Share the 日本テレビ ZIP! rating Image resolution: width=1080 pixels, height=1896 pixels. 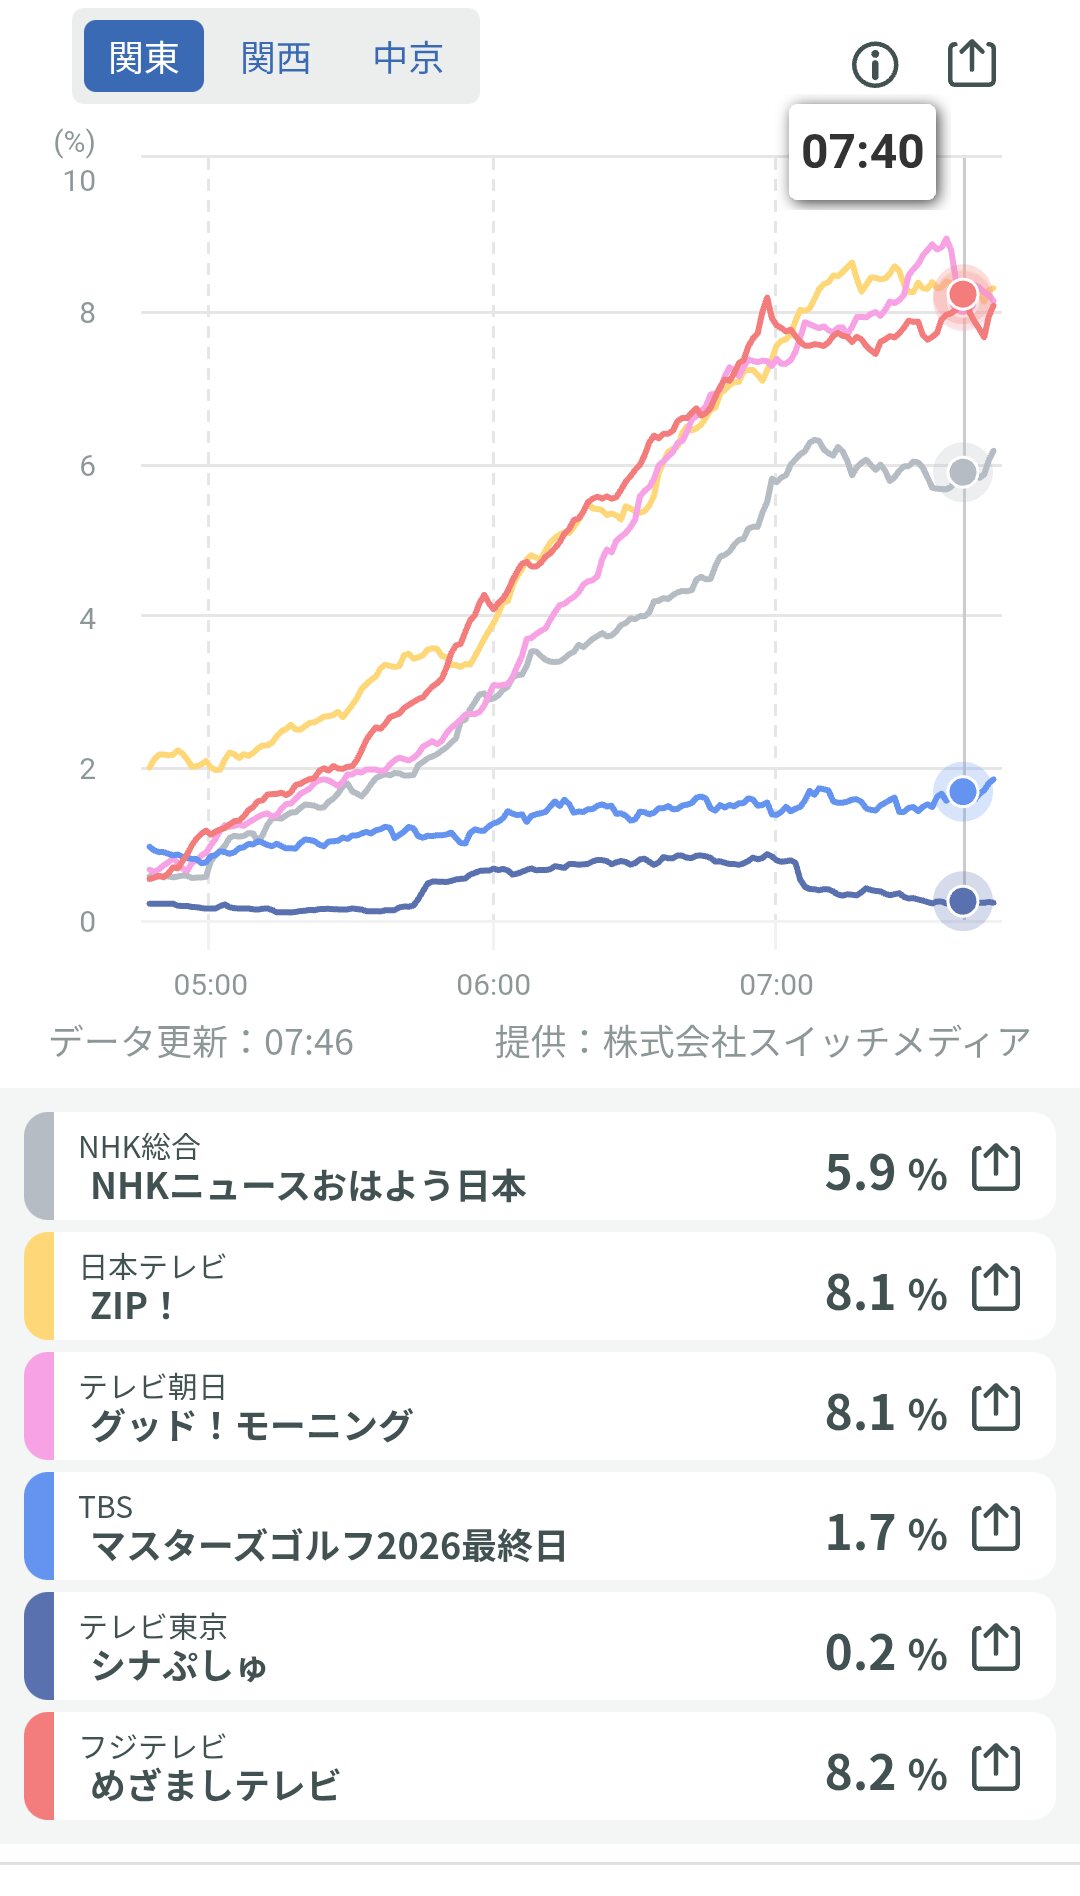point(996,1287)
